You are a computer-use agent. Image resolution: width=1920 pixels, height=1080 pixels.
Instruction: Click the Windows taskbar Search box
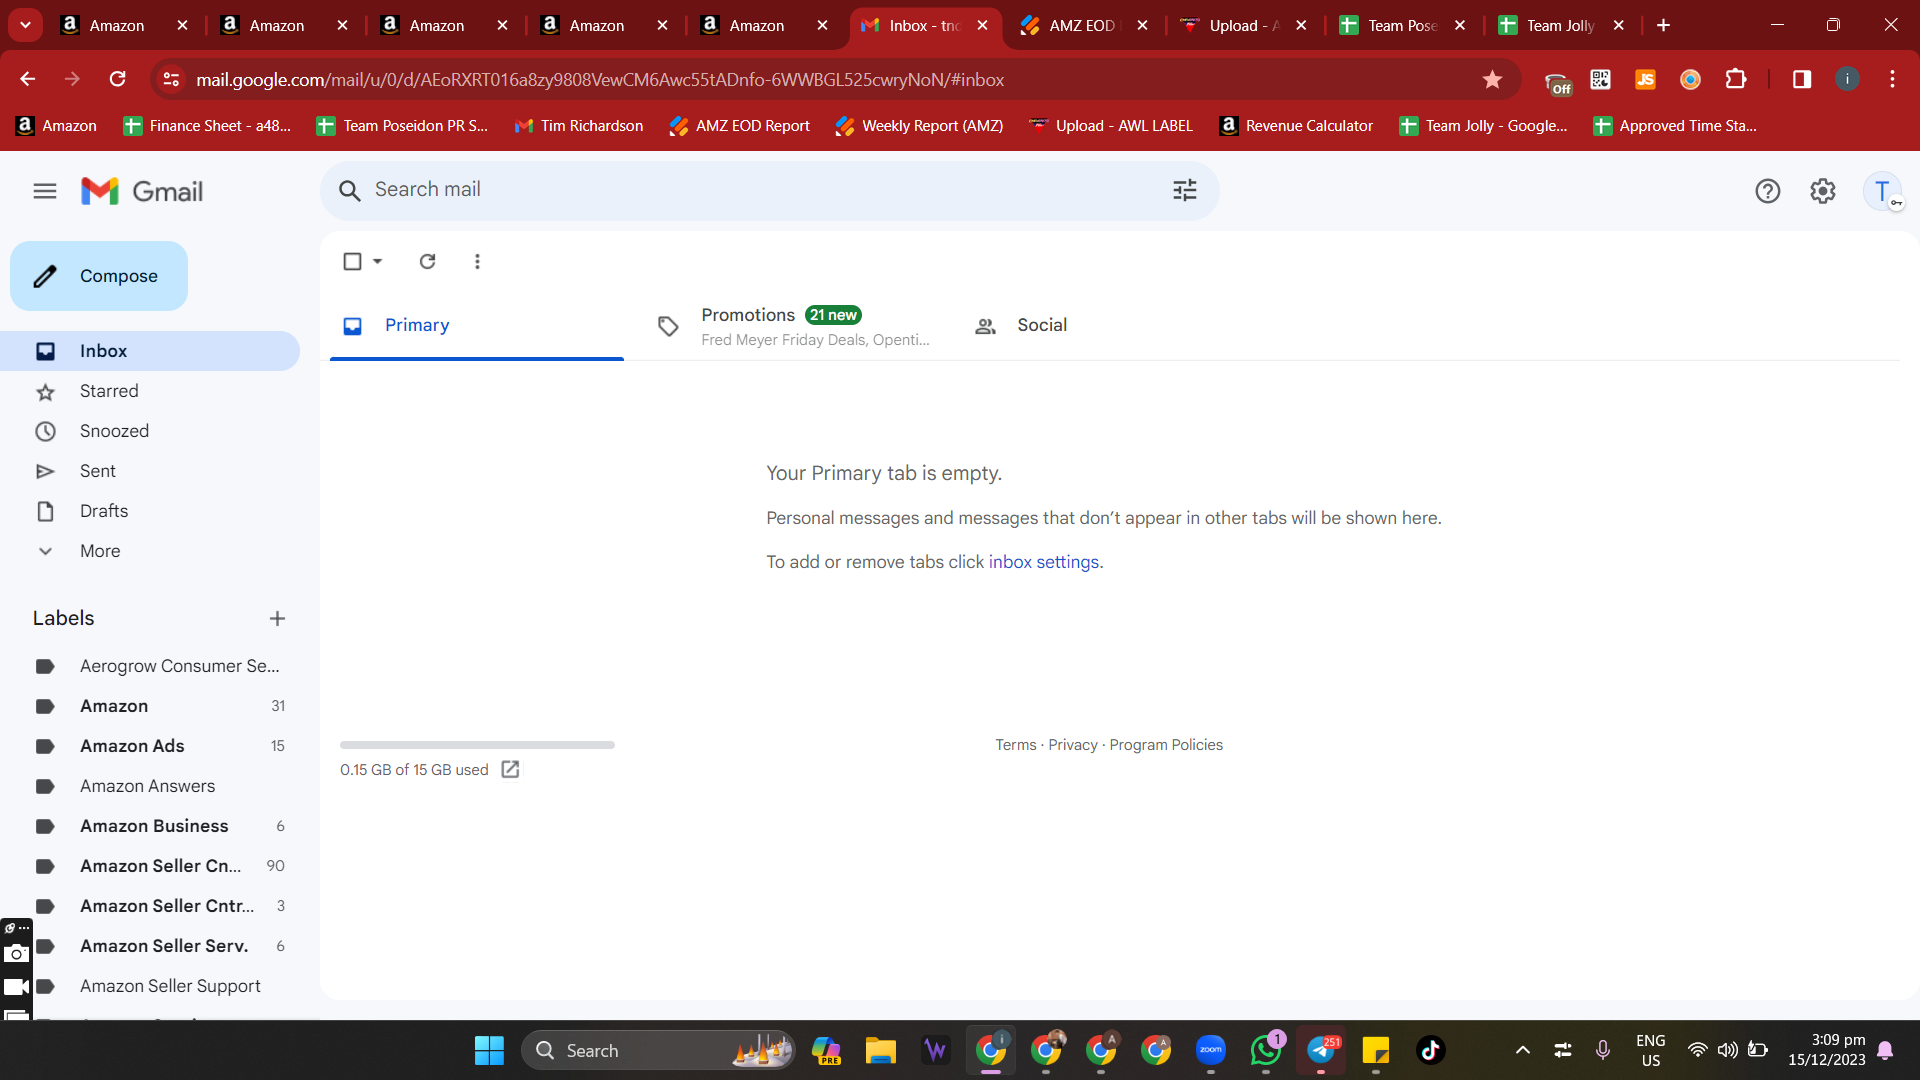pos(658,1050)
